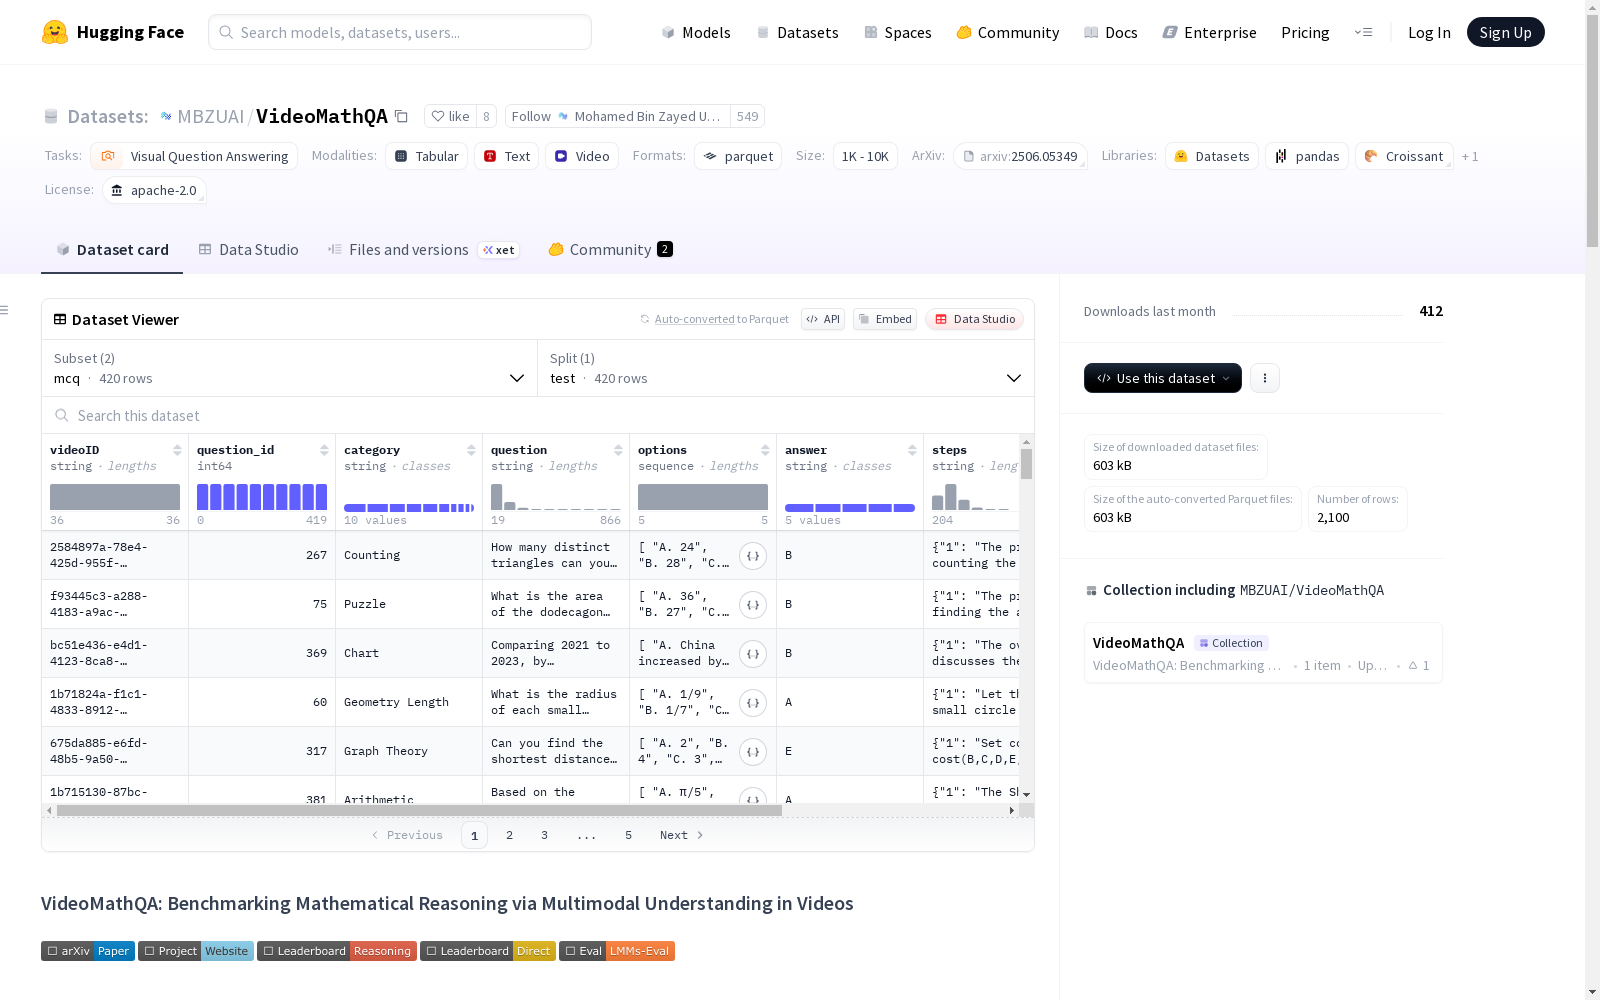1600x1000 pixels.
Task: Open the Pricing page
Action: 1305,32
